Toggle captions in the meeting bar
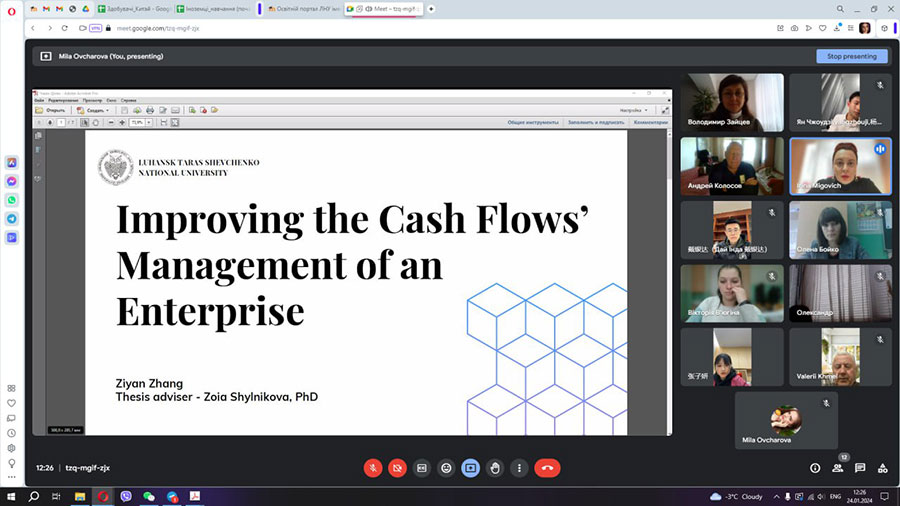 tap(422, 467)
